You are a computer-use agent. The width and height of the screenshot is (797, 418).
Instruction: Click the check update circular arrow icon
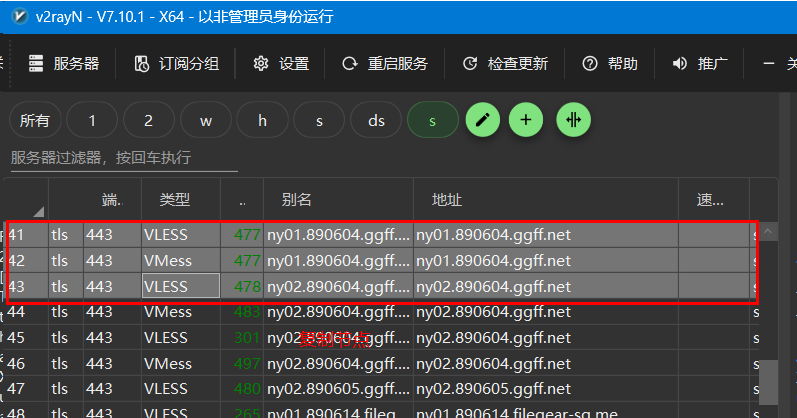(x=470, y=64)
